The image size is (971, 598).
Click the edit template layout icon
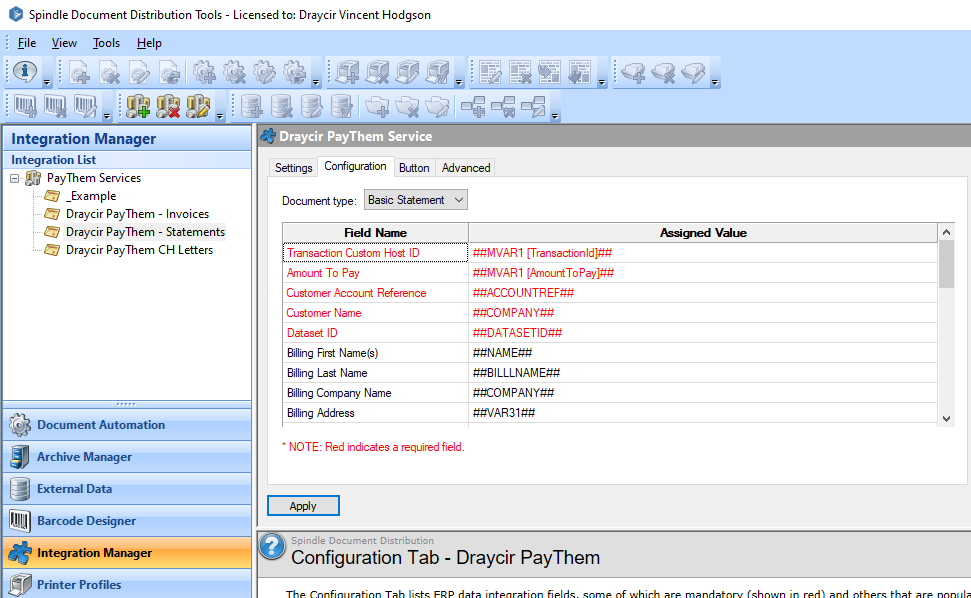pyautogui.click(x=490, y=72)
